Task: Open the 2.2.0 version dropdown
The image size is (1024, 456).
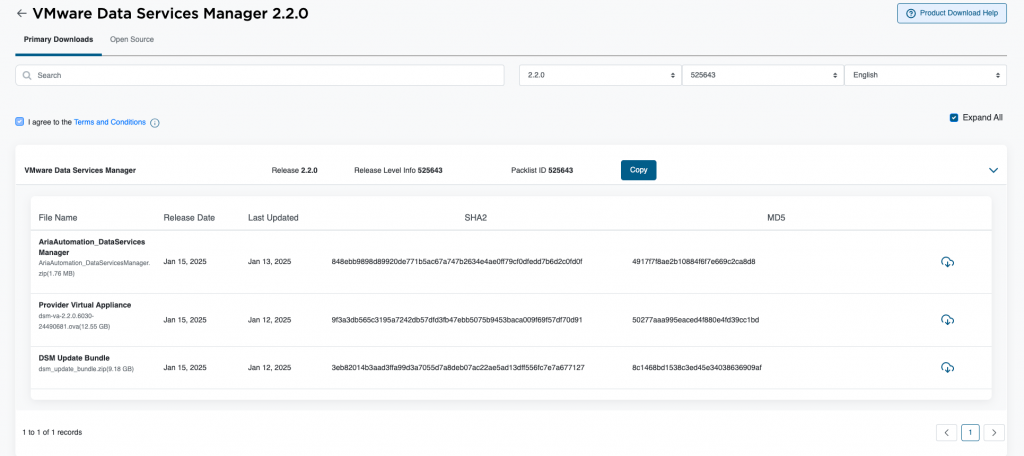Action: pos(600,75)
